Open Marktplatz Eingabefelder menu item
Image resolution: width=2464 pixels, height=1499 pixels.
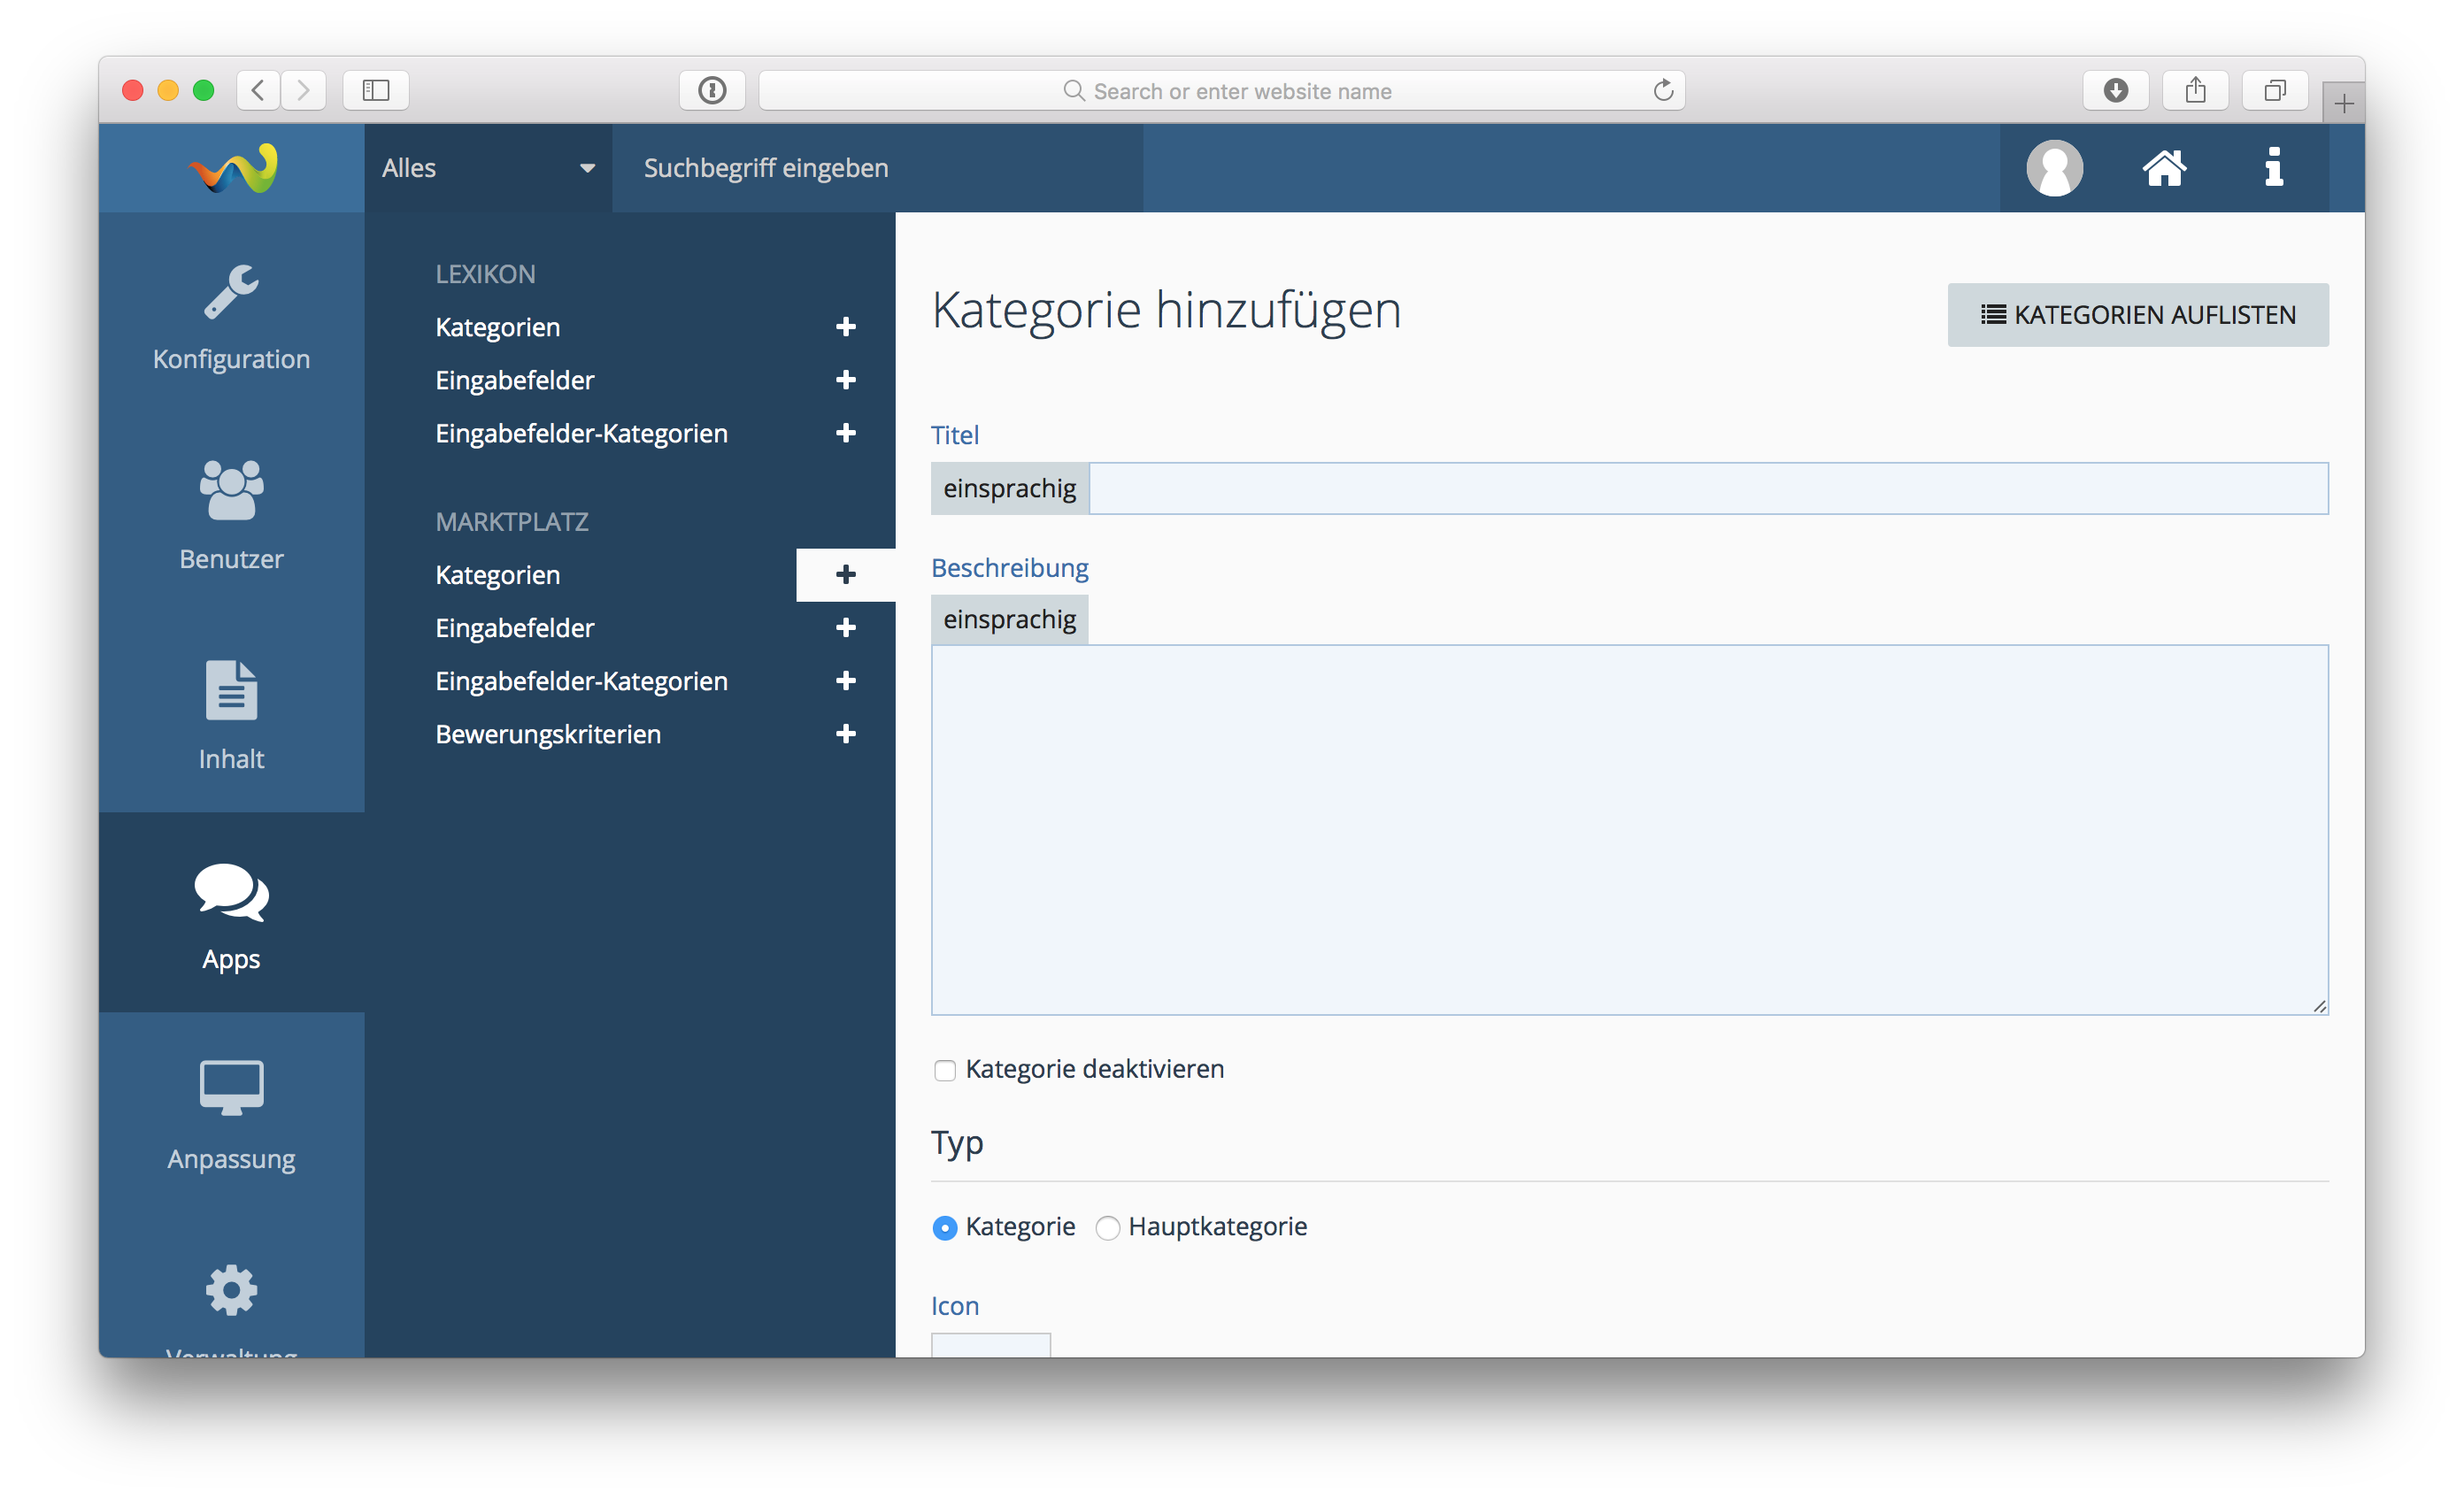tap(514, 628)
